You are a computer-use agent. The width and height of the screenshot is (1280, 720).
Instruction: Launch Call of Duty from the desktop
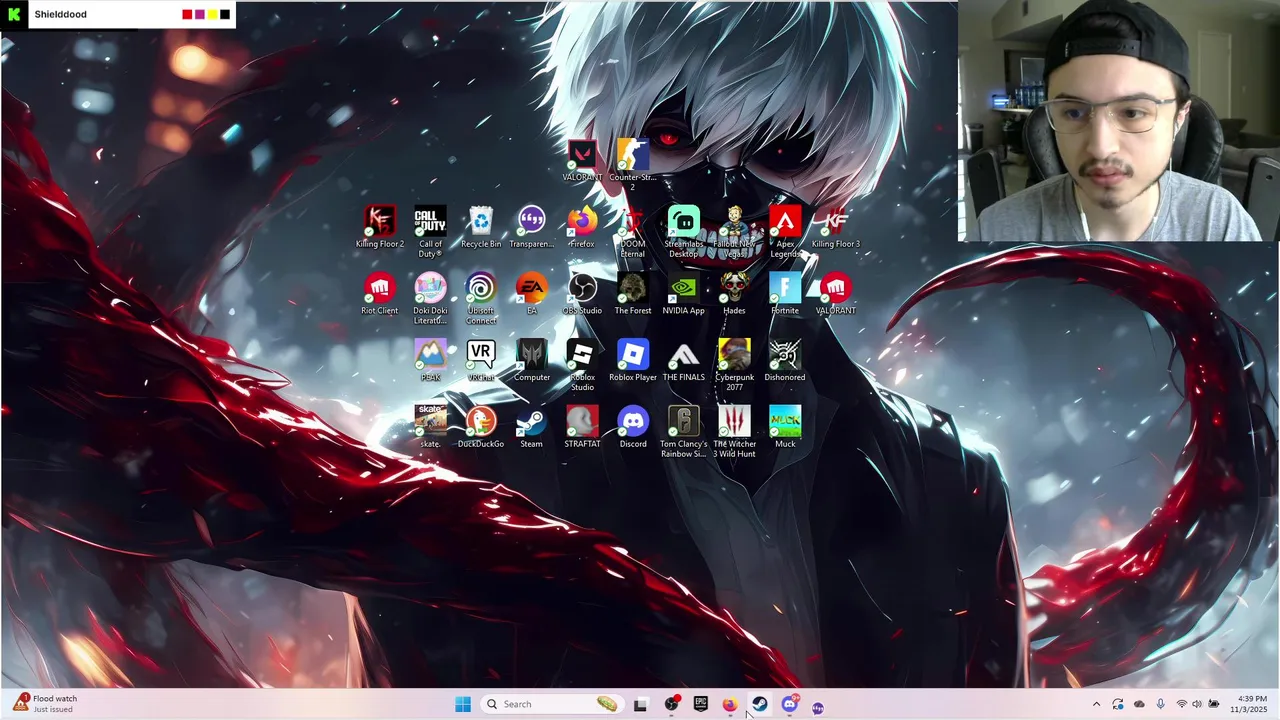pyautogui.click(x=430, y=232)
